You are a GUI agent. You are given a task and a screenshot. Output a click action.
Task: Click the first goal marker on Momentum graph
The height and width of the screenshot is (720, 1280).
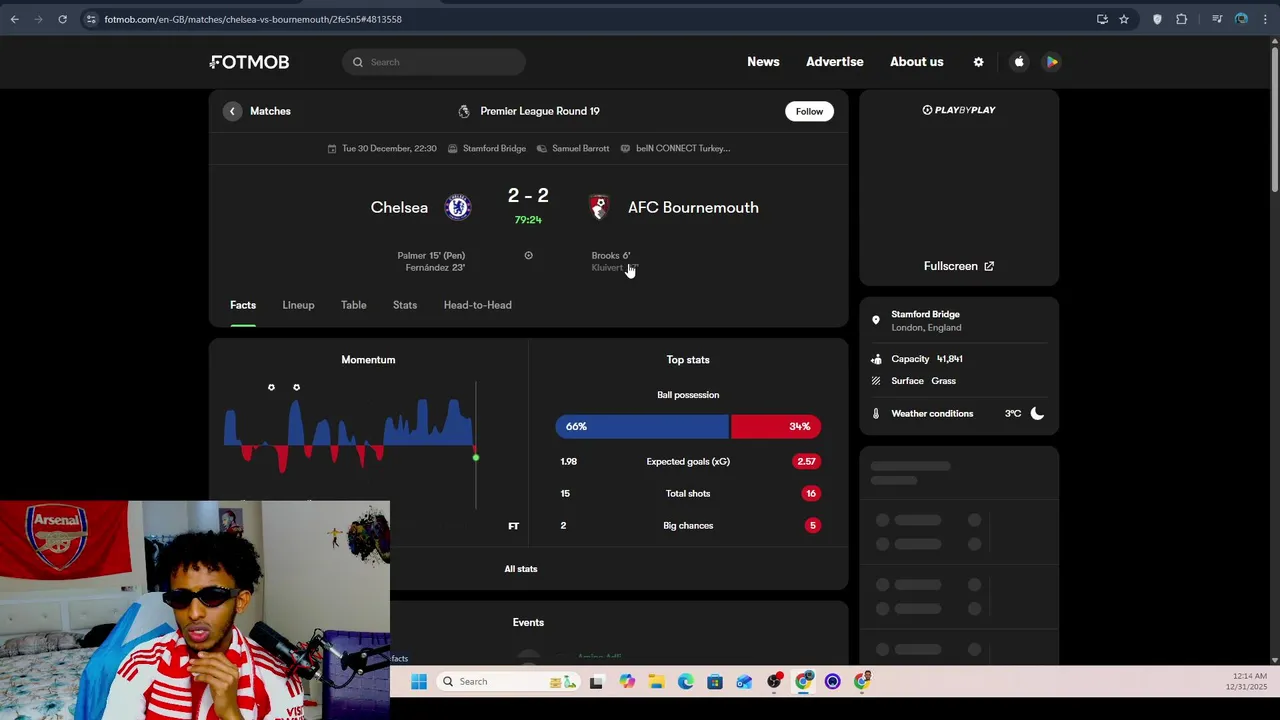tap(271, 387)
